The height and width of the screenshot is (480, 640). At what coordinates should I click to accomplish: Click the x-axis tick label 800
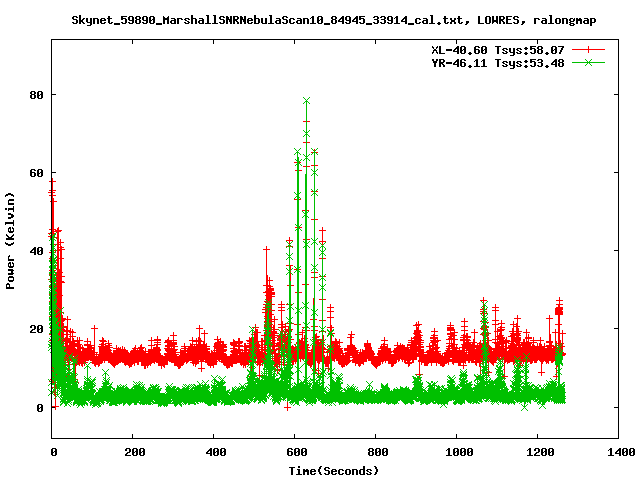[x=378, y=452]
